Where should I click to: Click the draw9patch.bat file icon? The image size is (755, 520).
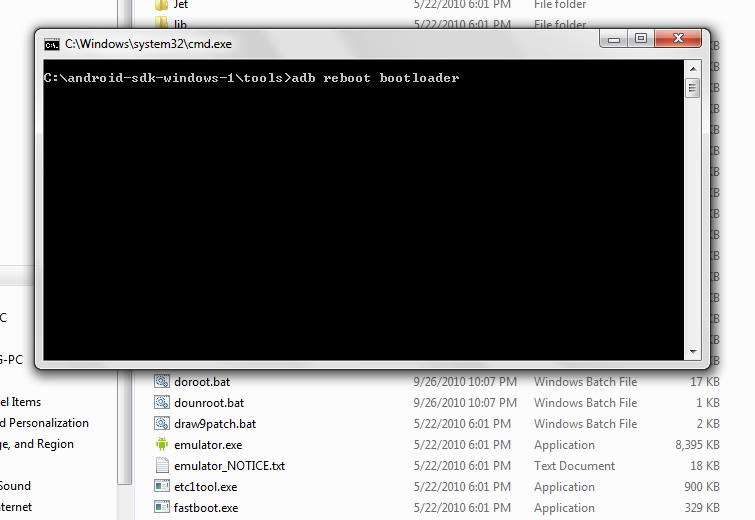click(162, 423)
